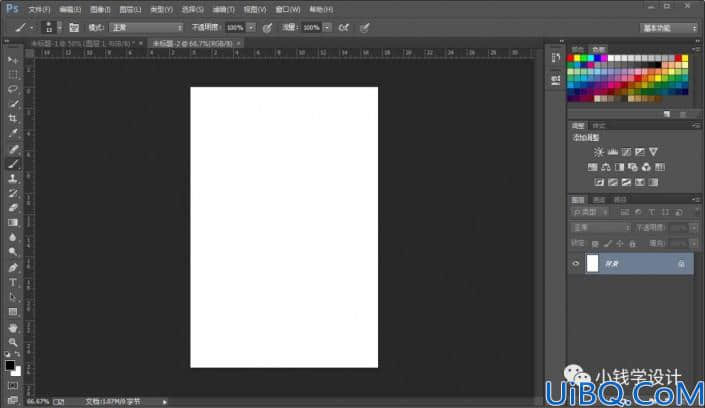Toggle airbrush build-up mode
The image size is (705, 408).
pos(344,28)
